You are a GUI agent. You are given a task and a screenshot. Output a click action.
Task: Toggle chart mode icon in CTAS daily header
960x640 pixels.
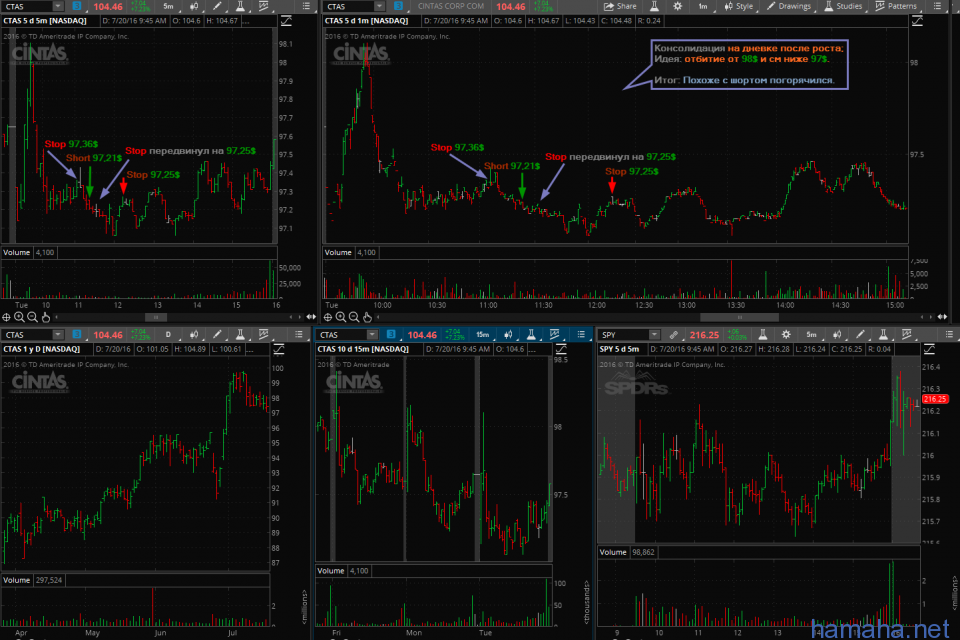point(279,350)
